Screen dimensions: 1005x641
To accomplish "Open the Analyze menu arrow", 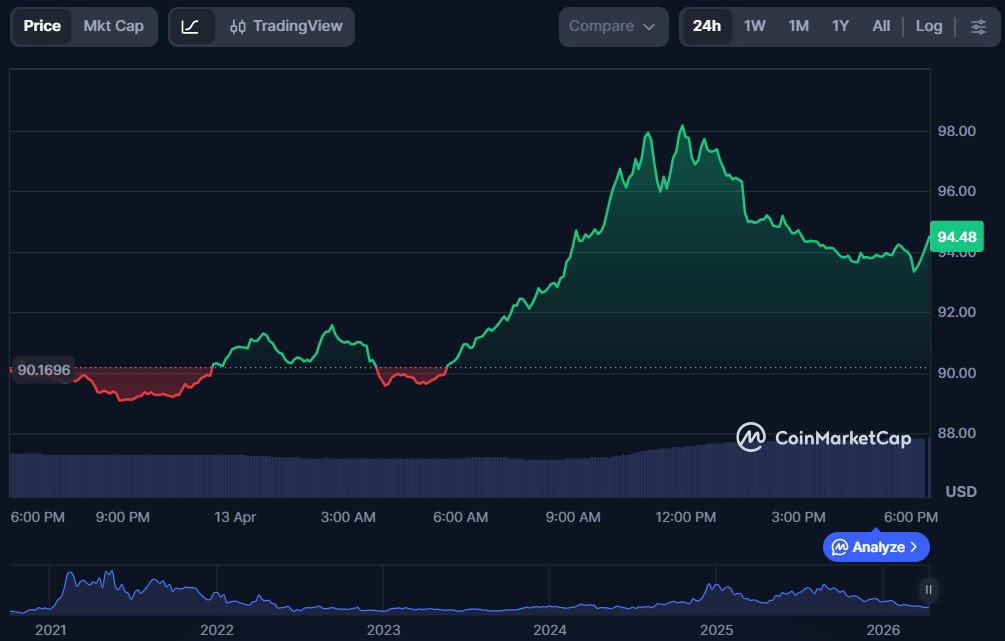I will [x=913, y=547].
